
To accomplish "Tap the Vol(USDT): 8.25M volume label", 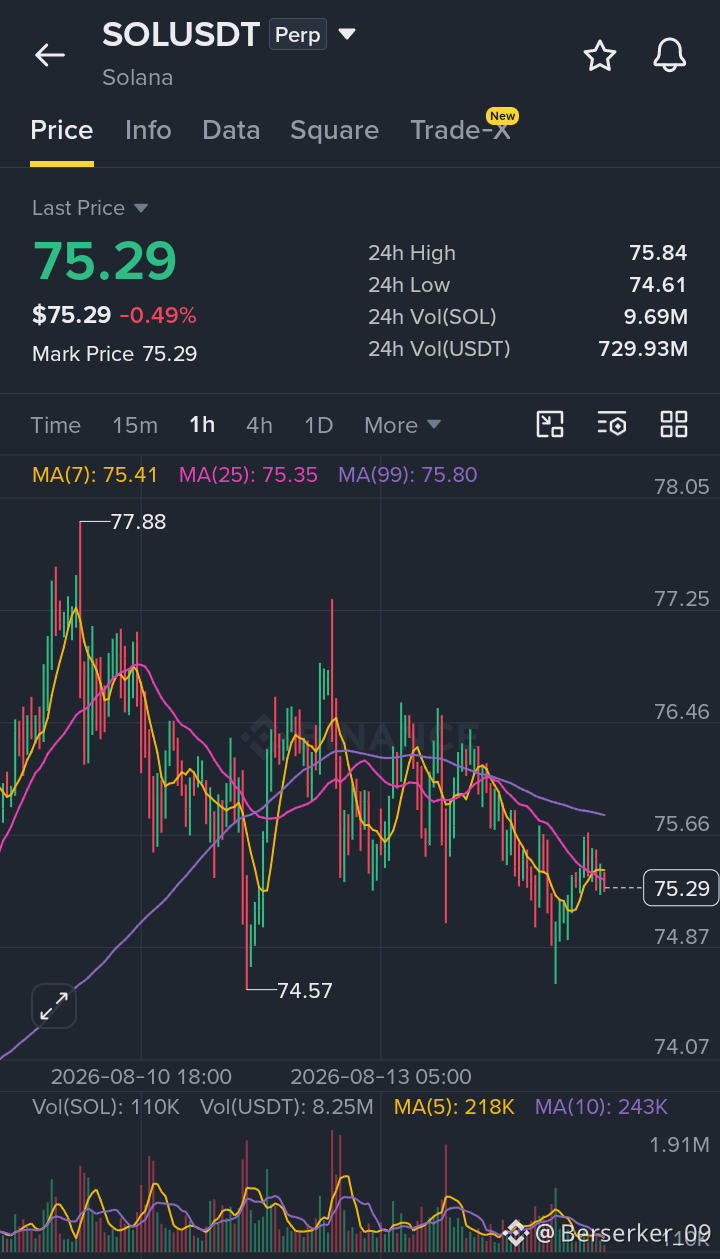I will [x=287, y=1107].
